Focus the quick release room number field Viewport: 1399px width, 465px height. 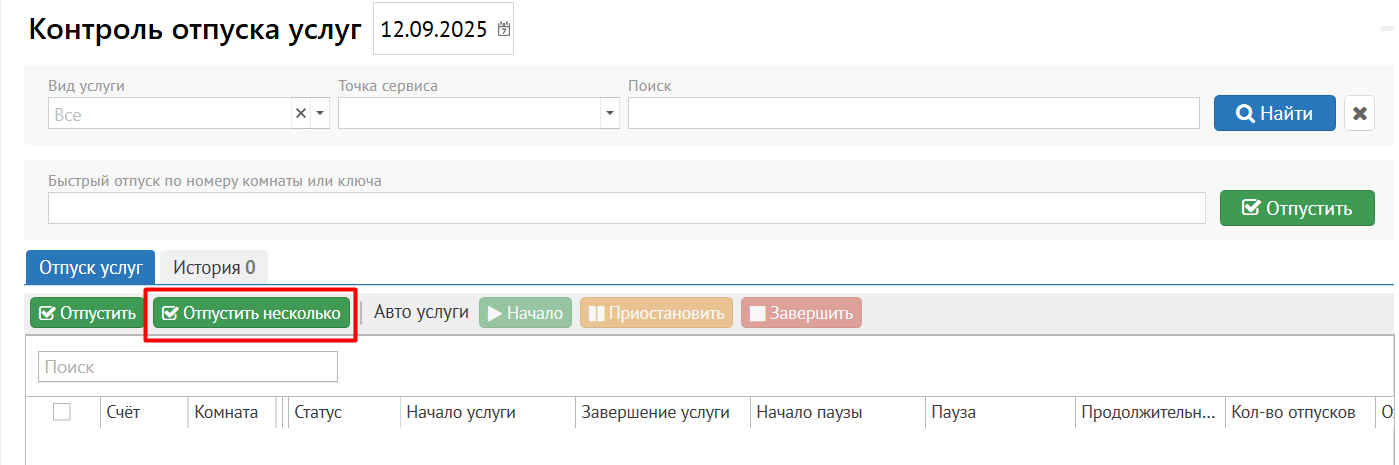click(x=626, y=208)
